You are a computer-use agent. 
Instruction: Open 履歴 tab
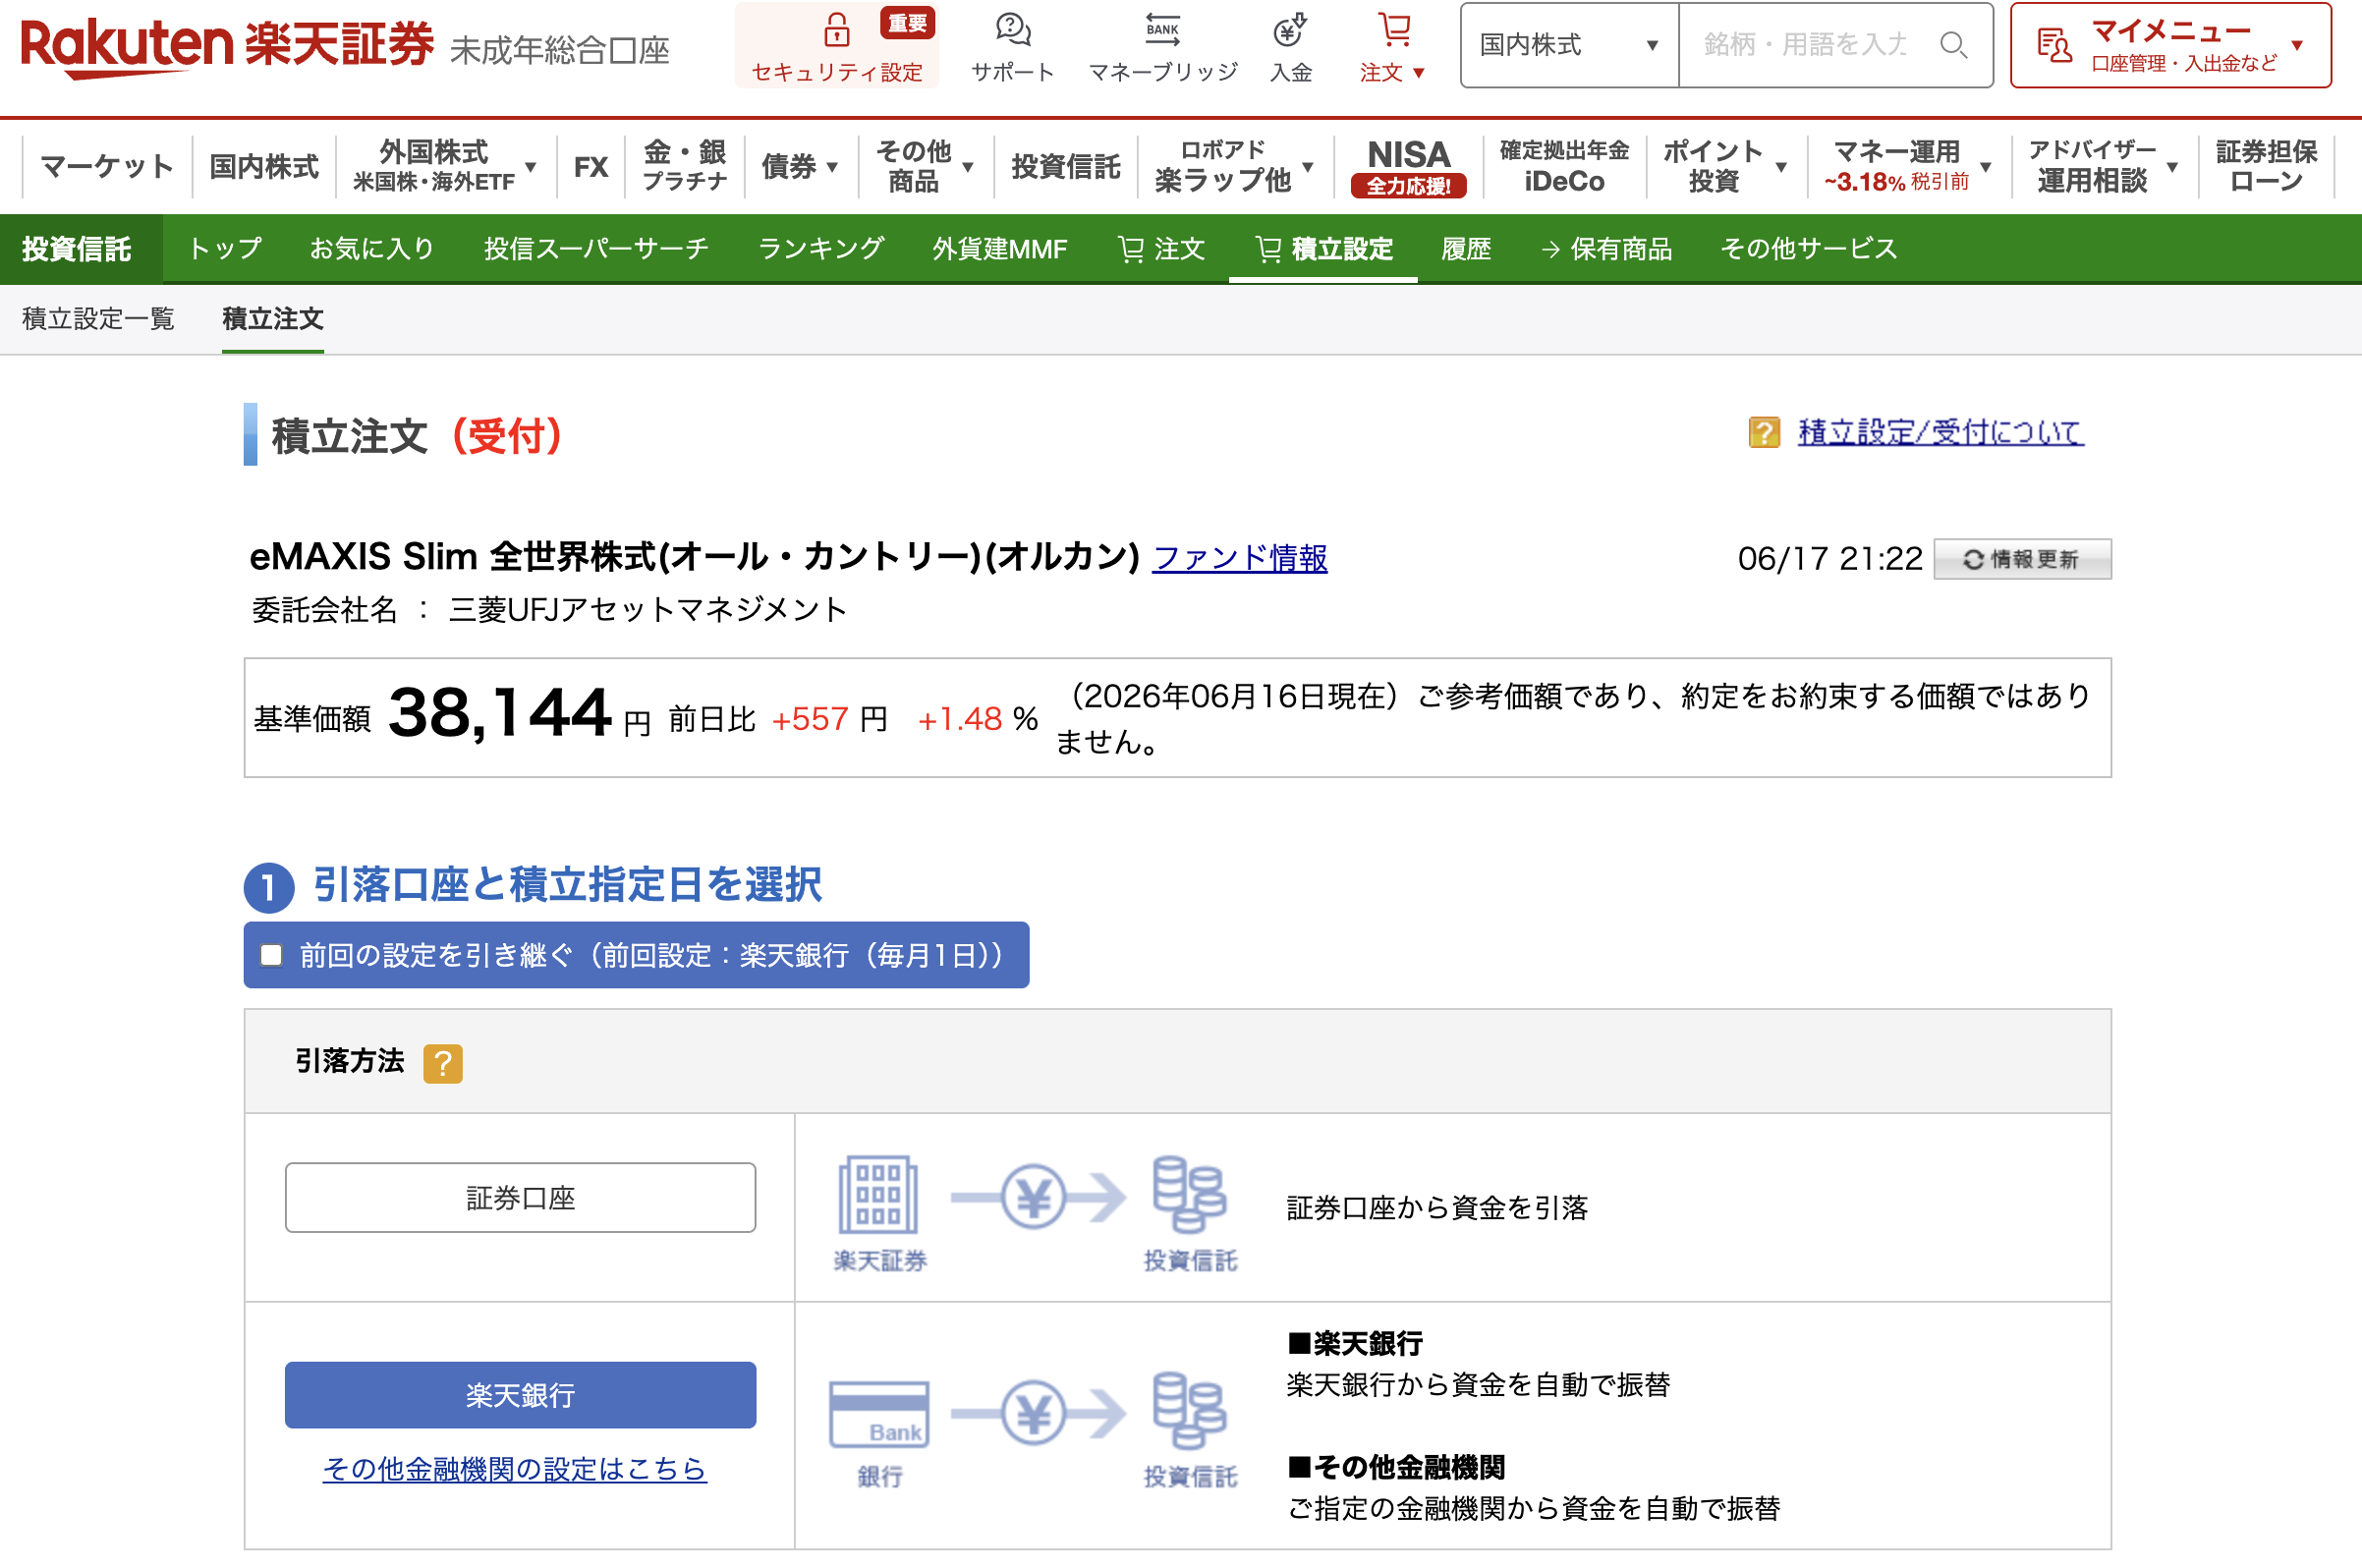tap(1466, 249)
